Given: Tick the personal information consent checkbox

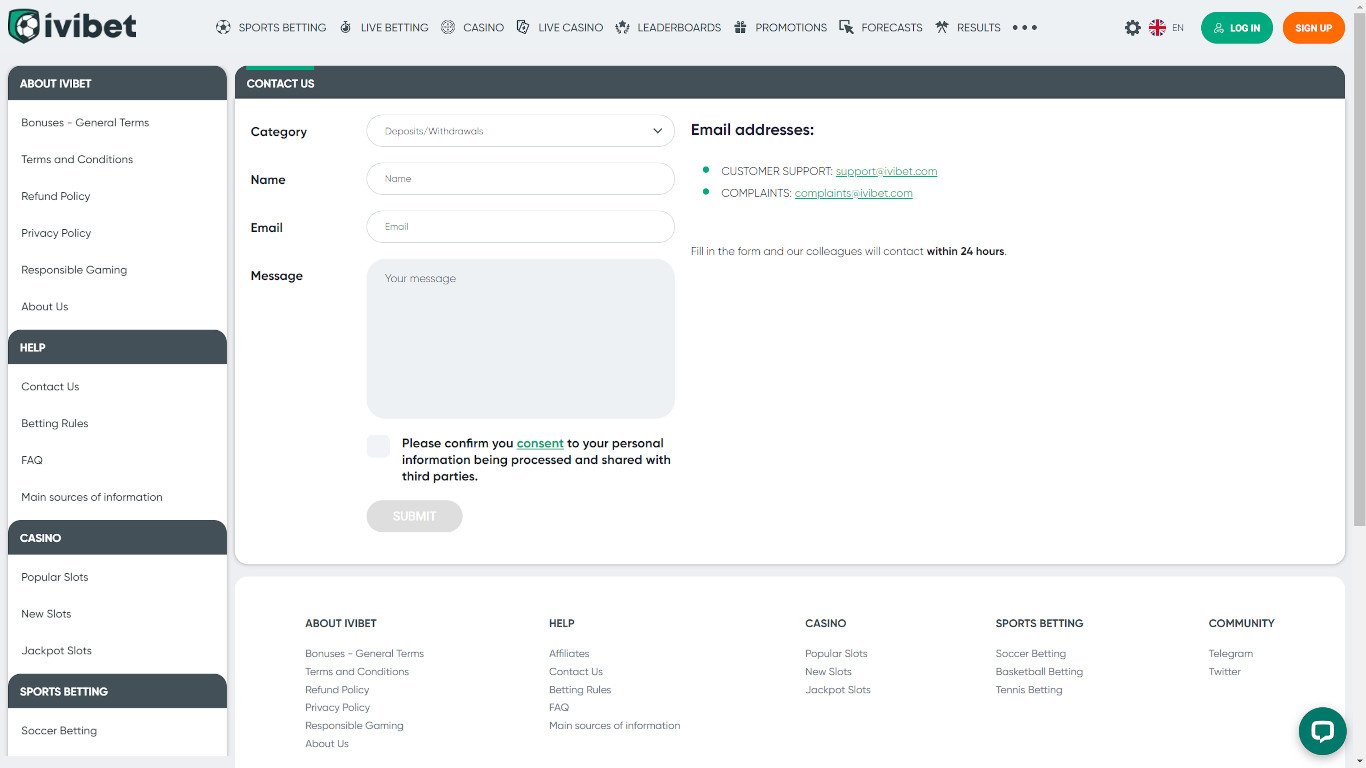Looking at the screenshot, I should click(378, 446).
